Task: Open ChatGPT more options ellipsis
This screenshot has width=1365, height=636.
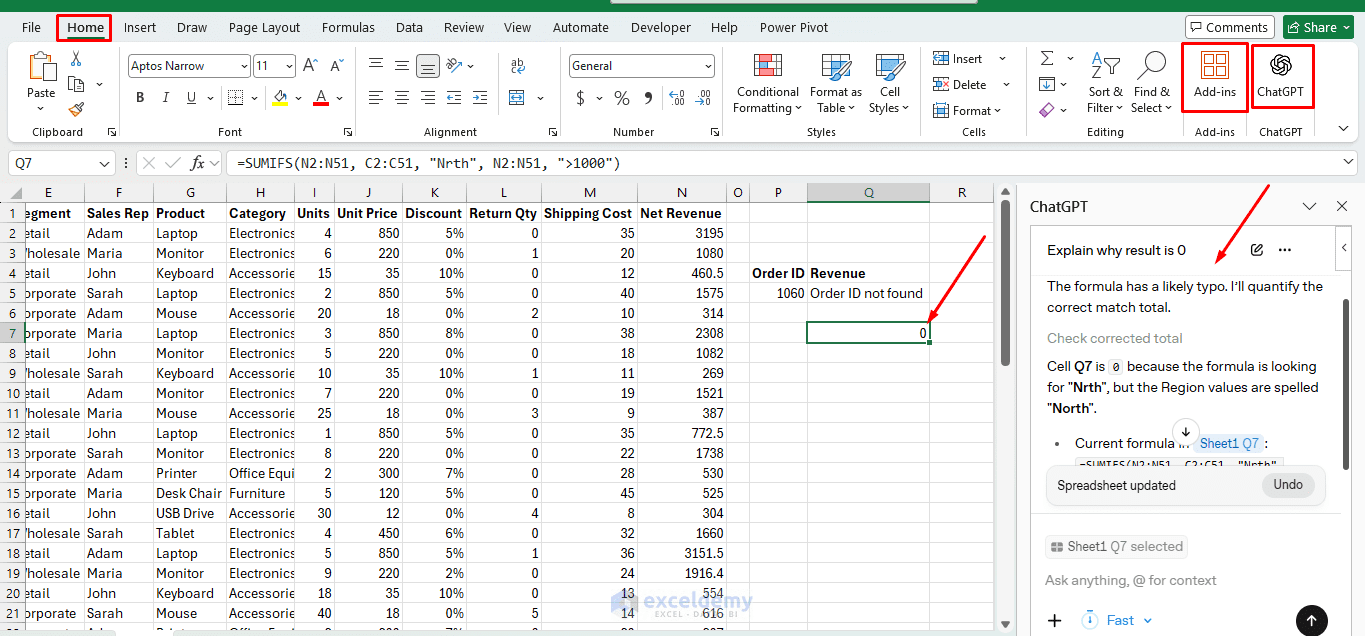Action: coord(1285,250)
